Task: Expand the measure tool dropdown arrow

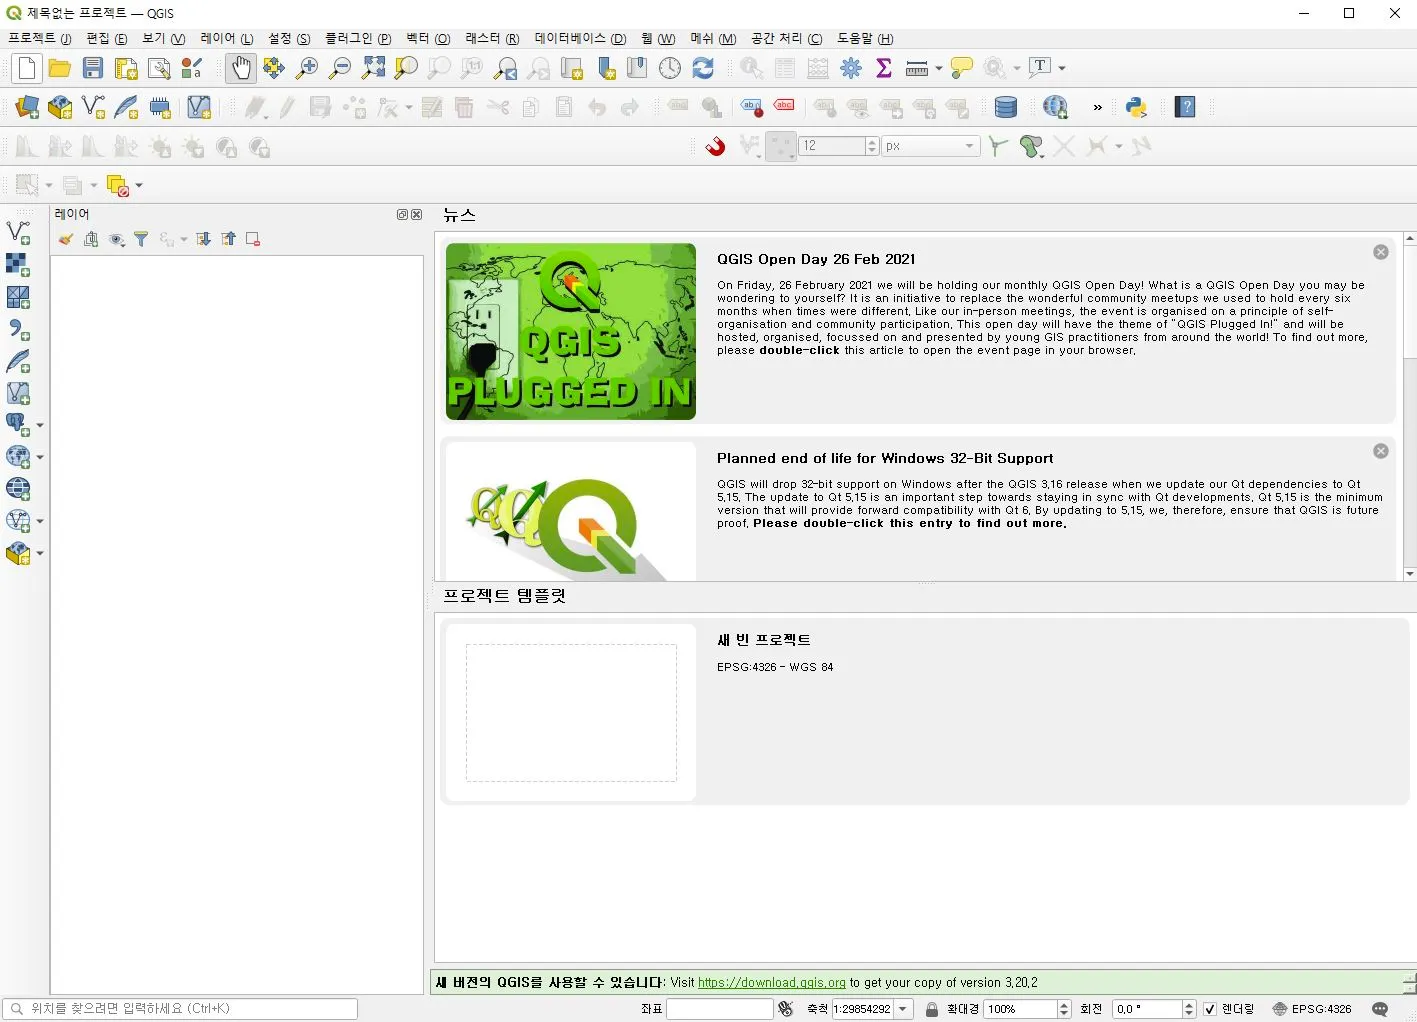Action: (939, 68)
